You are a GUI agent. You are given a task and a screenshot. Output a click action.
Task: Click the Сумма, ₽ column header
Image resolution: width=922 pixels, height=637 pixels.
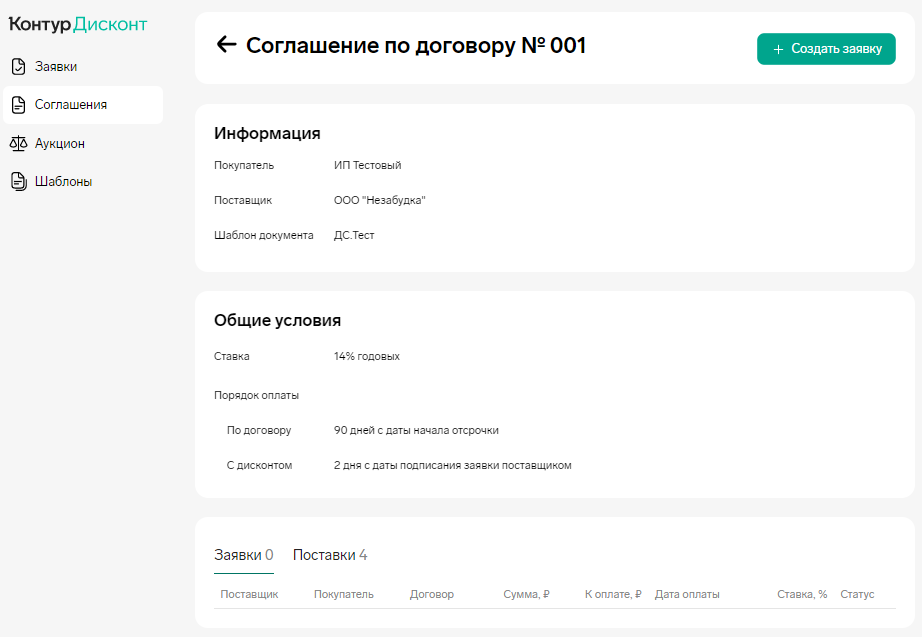526,594
